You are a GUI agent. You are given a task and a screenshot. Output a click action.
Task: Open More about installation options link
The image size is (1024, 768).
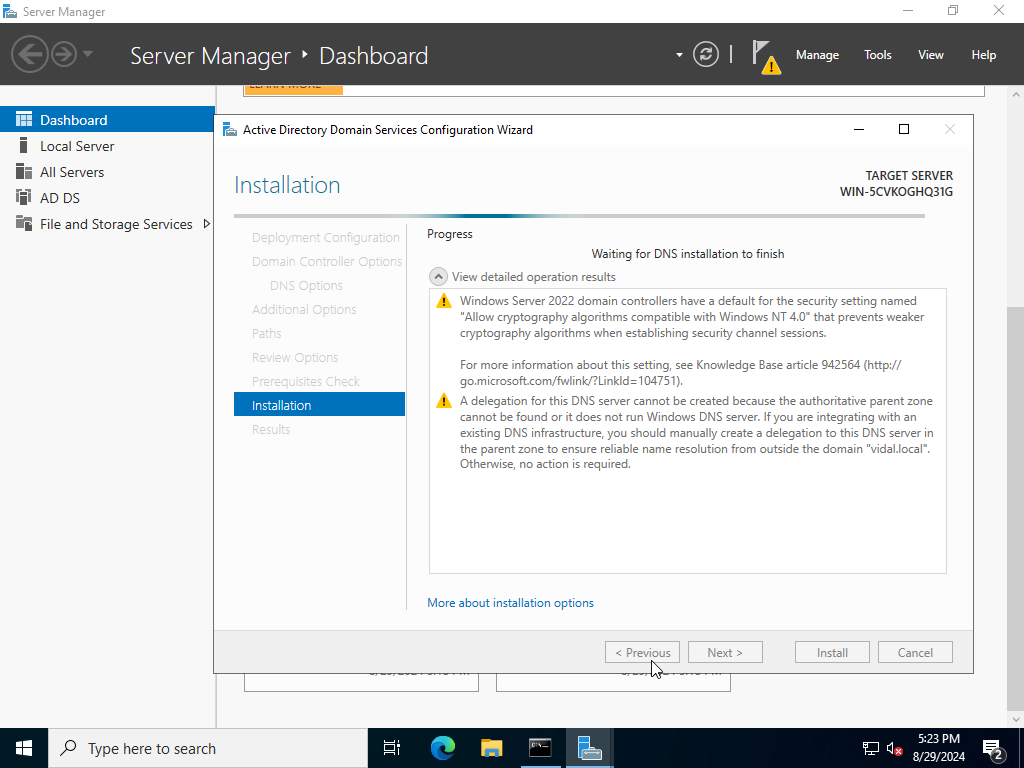coord(510,603)
